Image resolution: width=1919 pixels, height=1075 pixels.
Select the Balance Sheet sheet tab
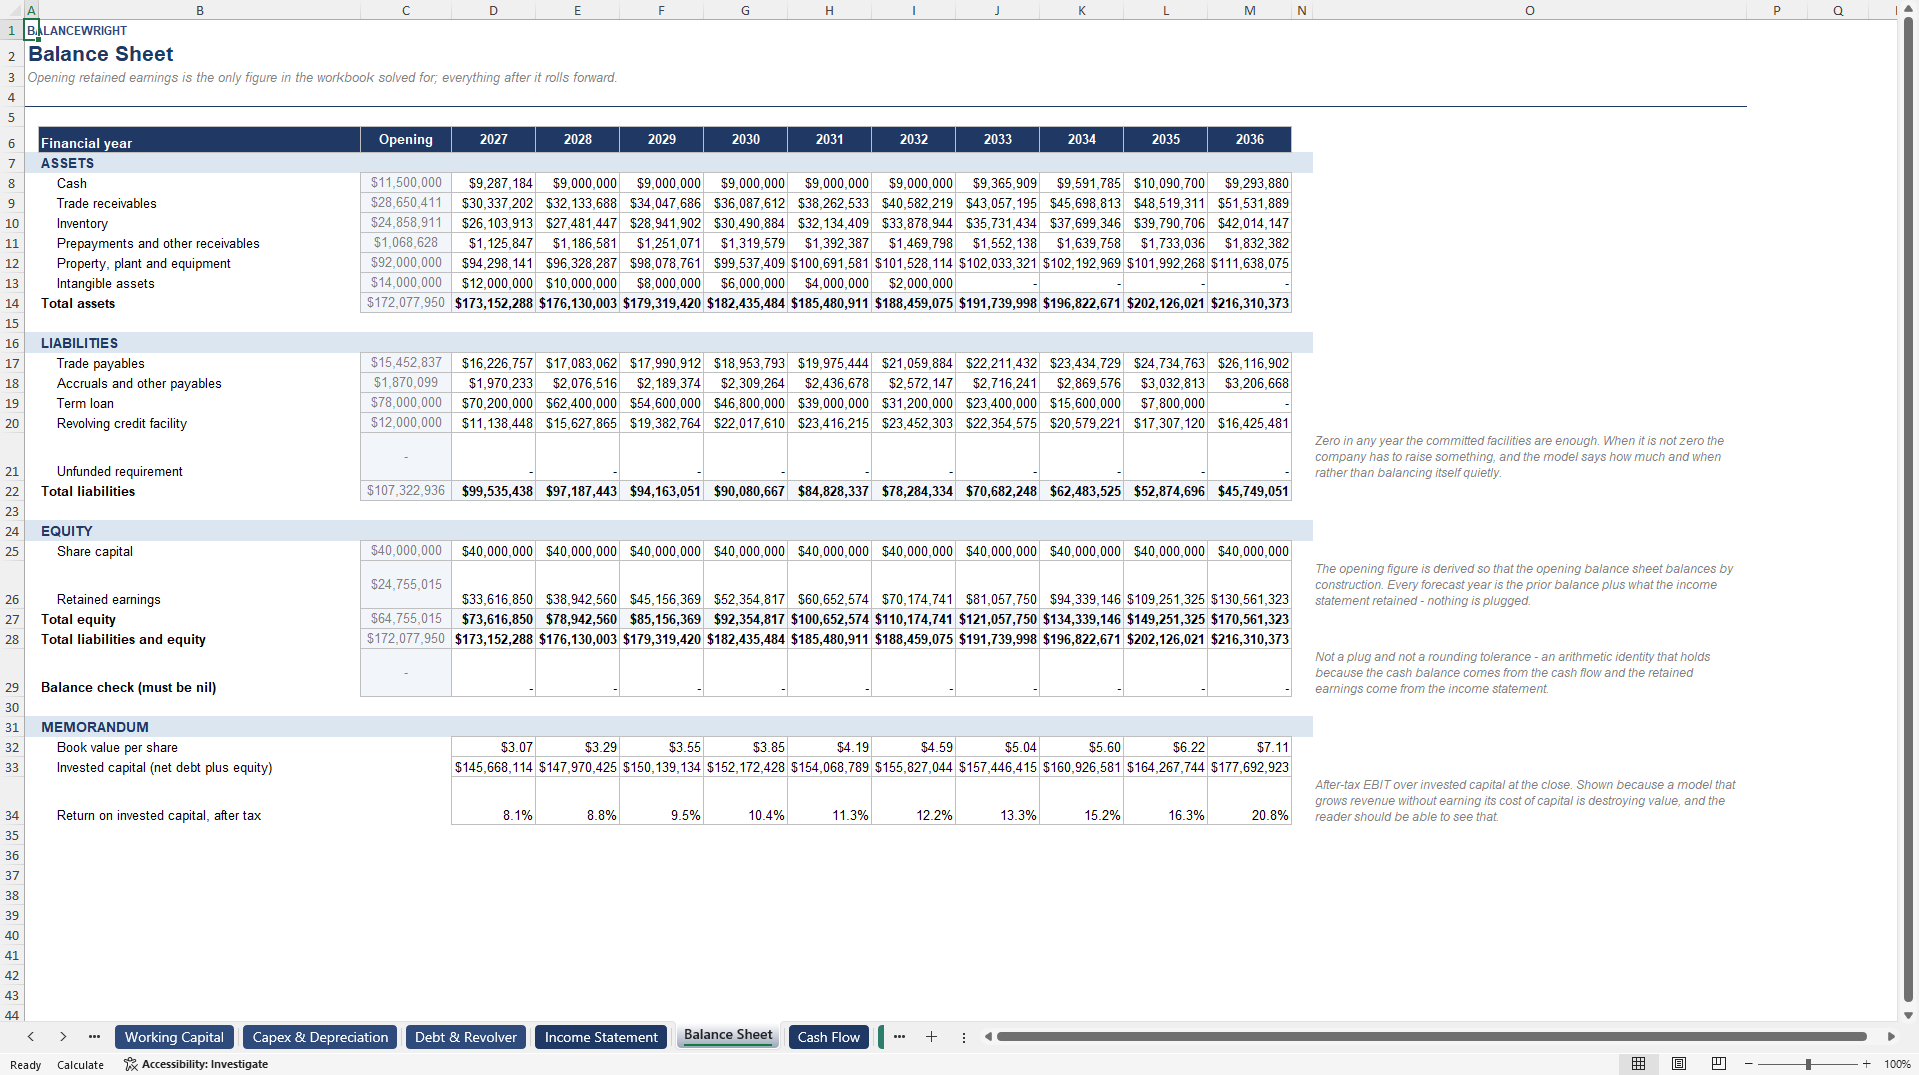tap(728, 1036)
